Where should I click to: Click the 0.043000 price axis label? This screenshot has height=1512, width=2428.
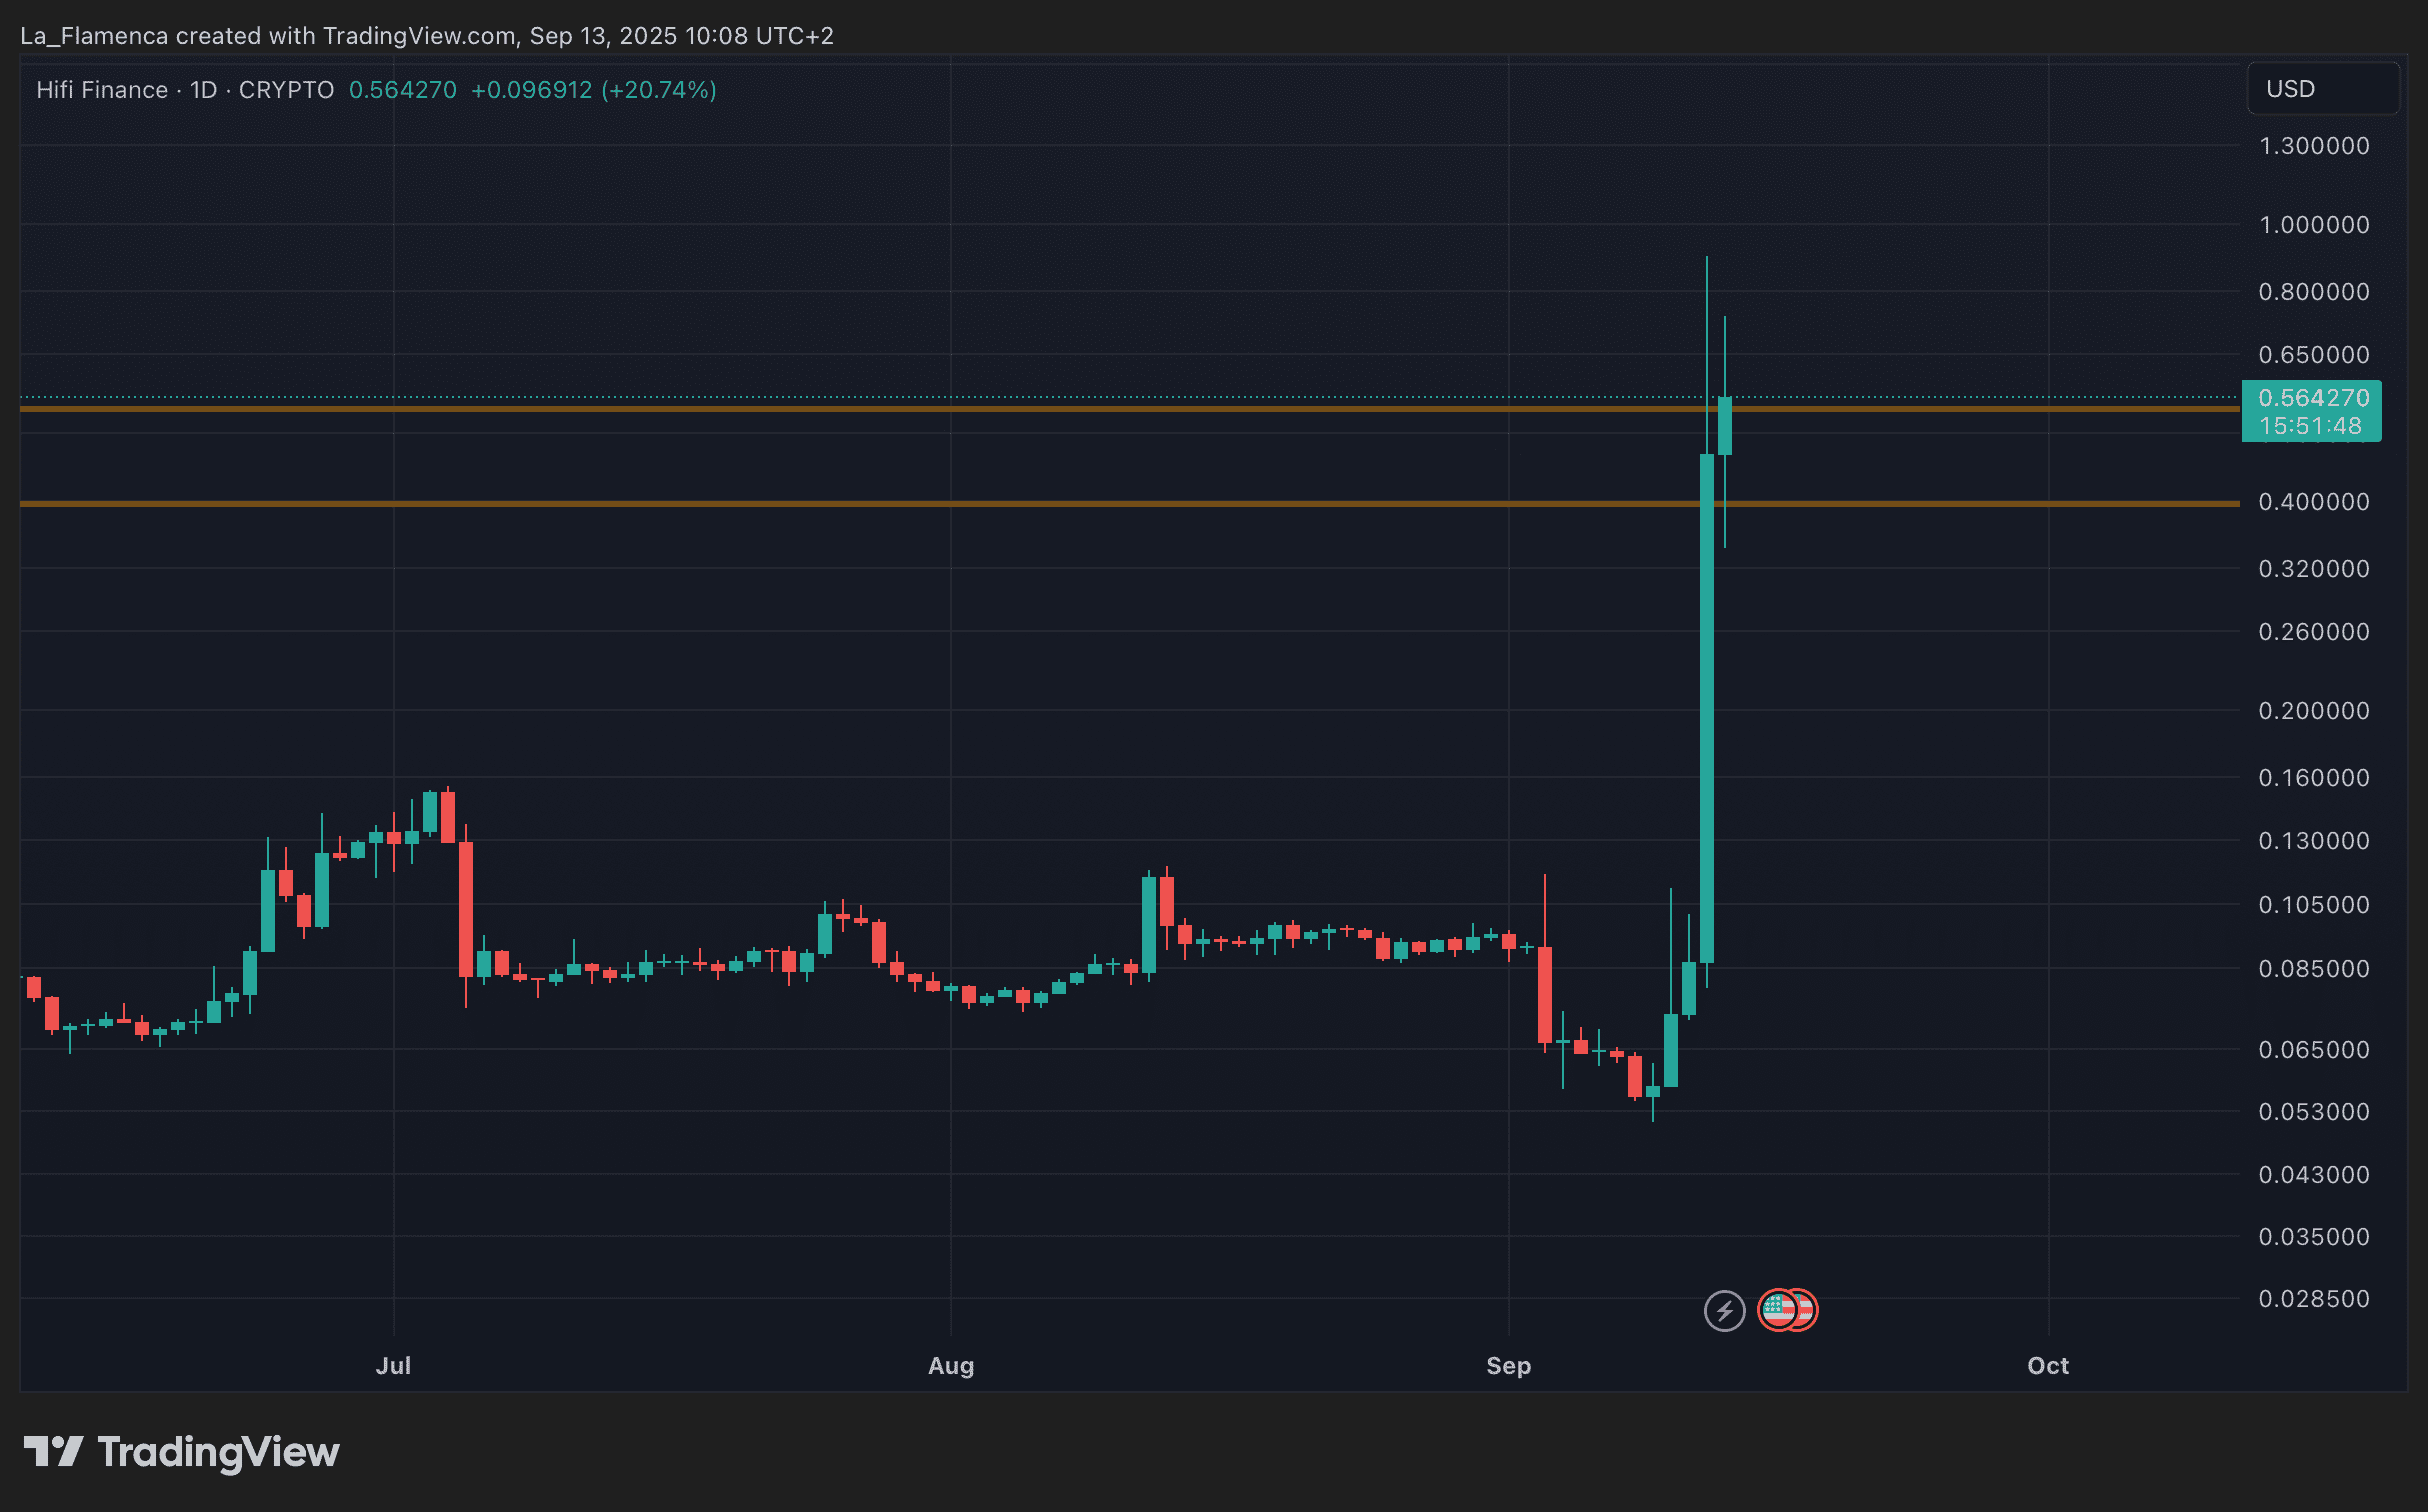(x=2314, y=1175)
